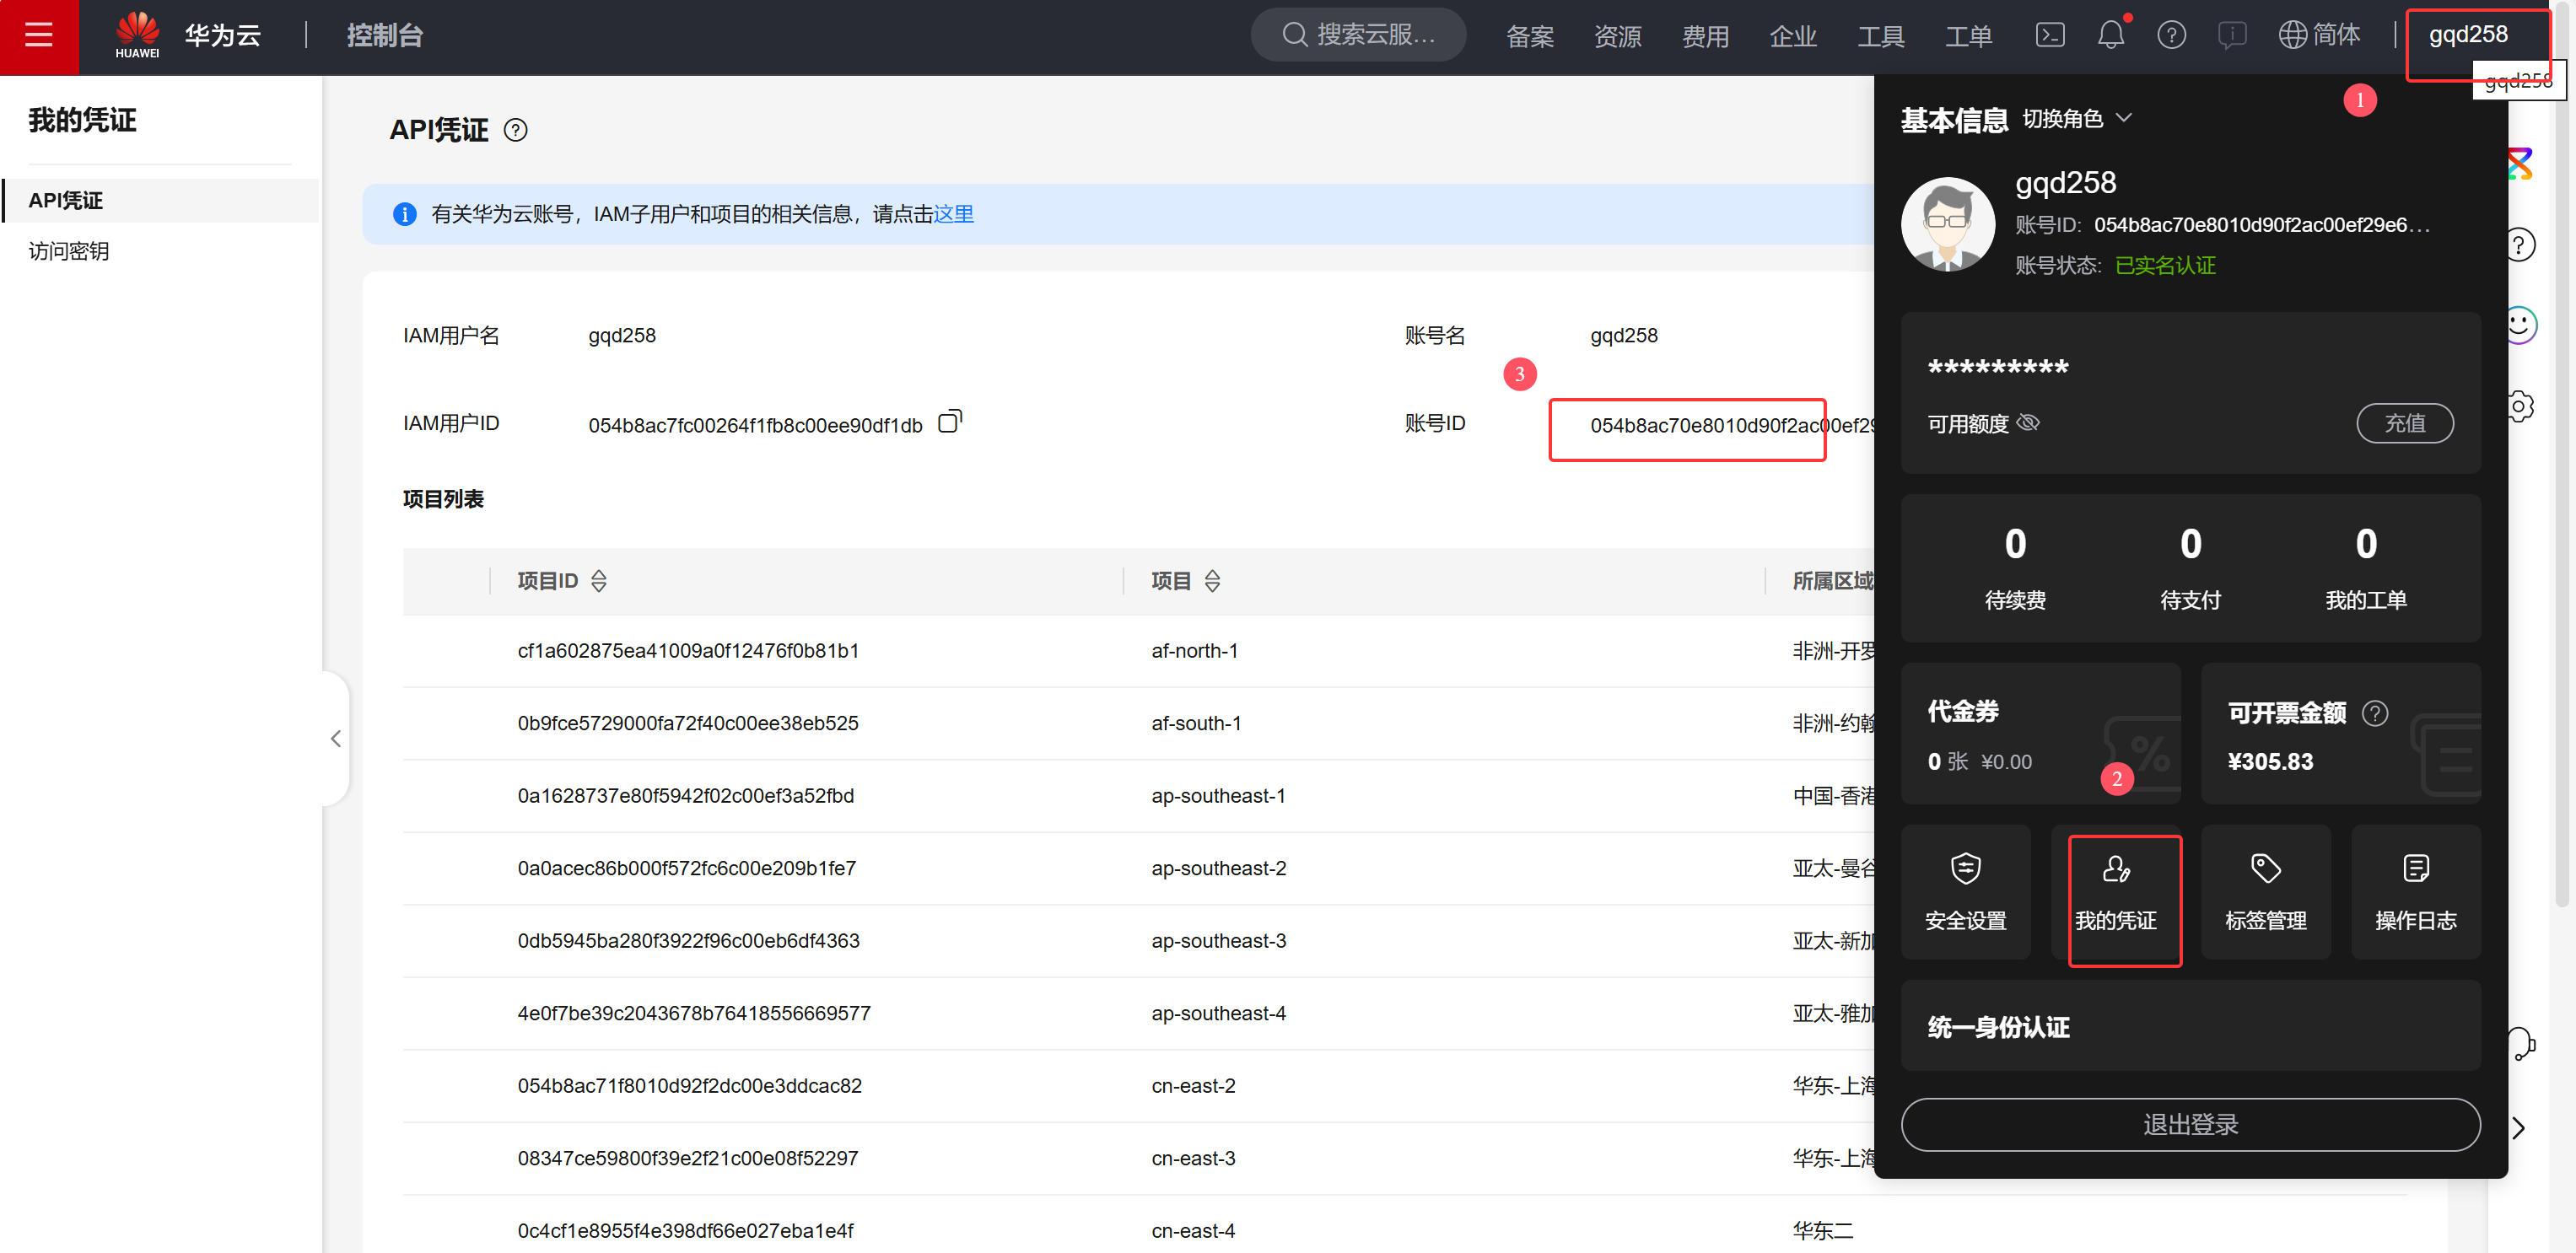Image resolution: width=2576 pixels, height=1253 pixels.
Task: Click the help circle icon on right edge
Action: [2521, 245]
